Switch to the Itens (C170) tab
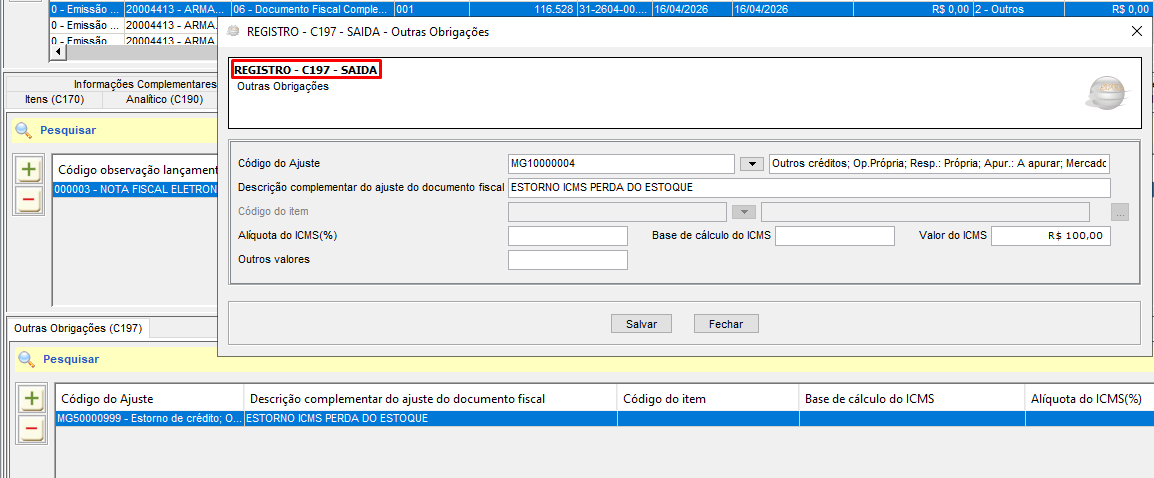 [x=54, y=100]
